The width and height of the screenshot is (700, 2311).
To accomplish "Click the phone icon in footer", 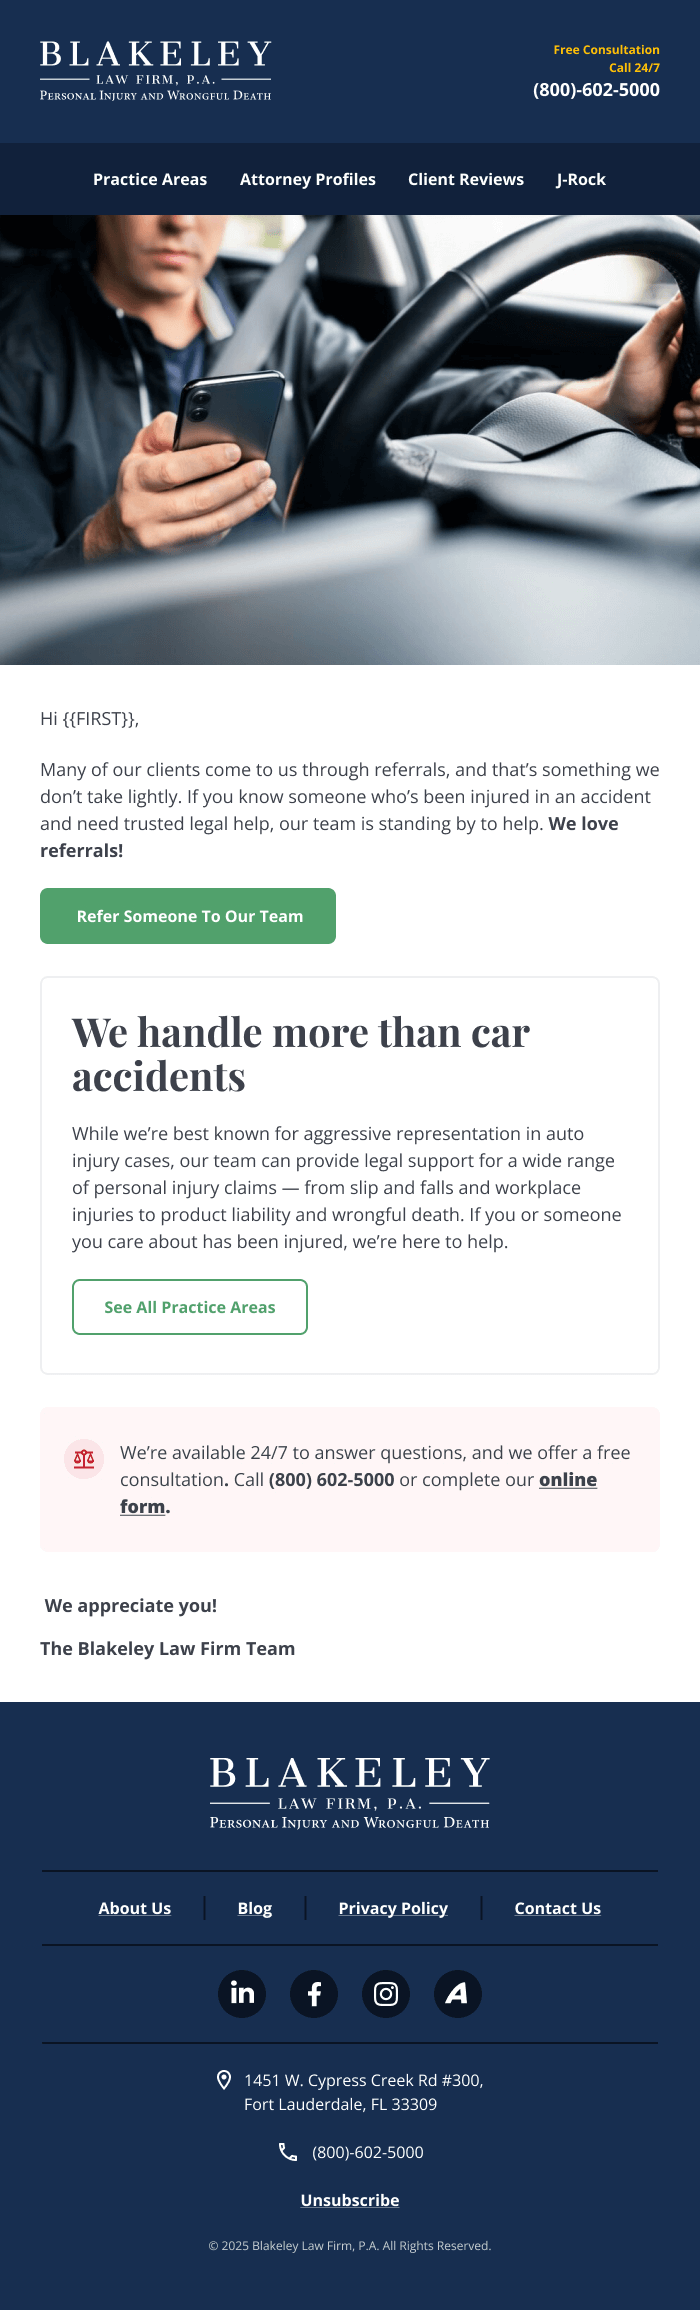I will [288, 2152].
